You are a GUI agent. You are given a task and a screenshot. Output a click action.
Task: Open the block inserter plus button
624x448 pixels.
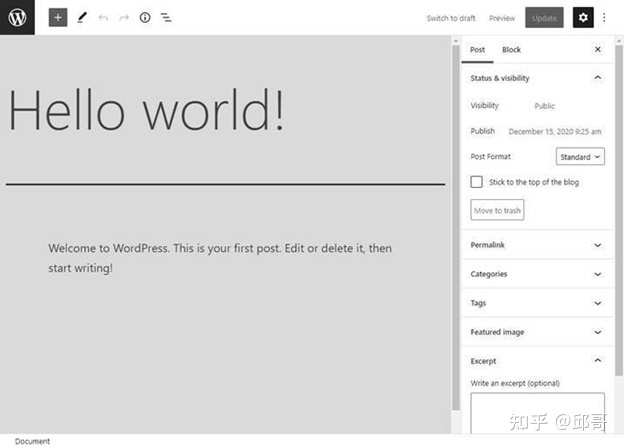(58, 18)
